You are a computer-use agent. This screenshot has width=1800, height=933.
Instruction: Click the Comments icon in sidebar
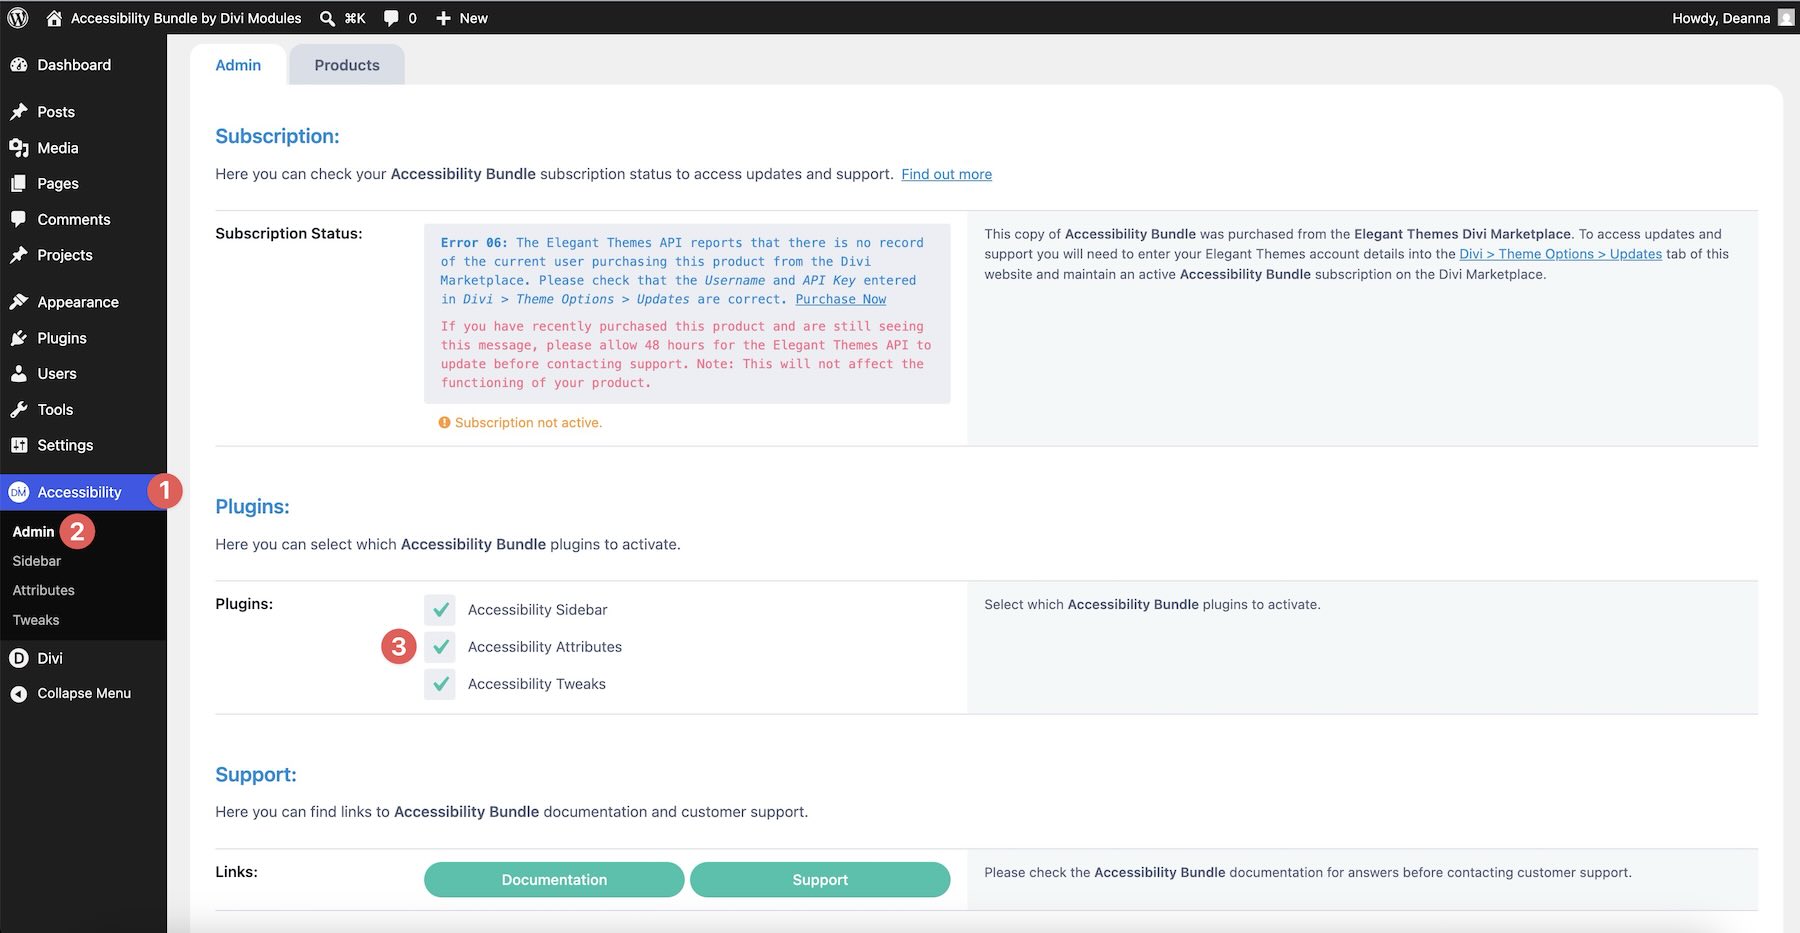point(18,219)
